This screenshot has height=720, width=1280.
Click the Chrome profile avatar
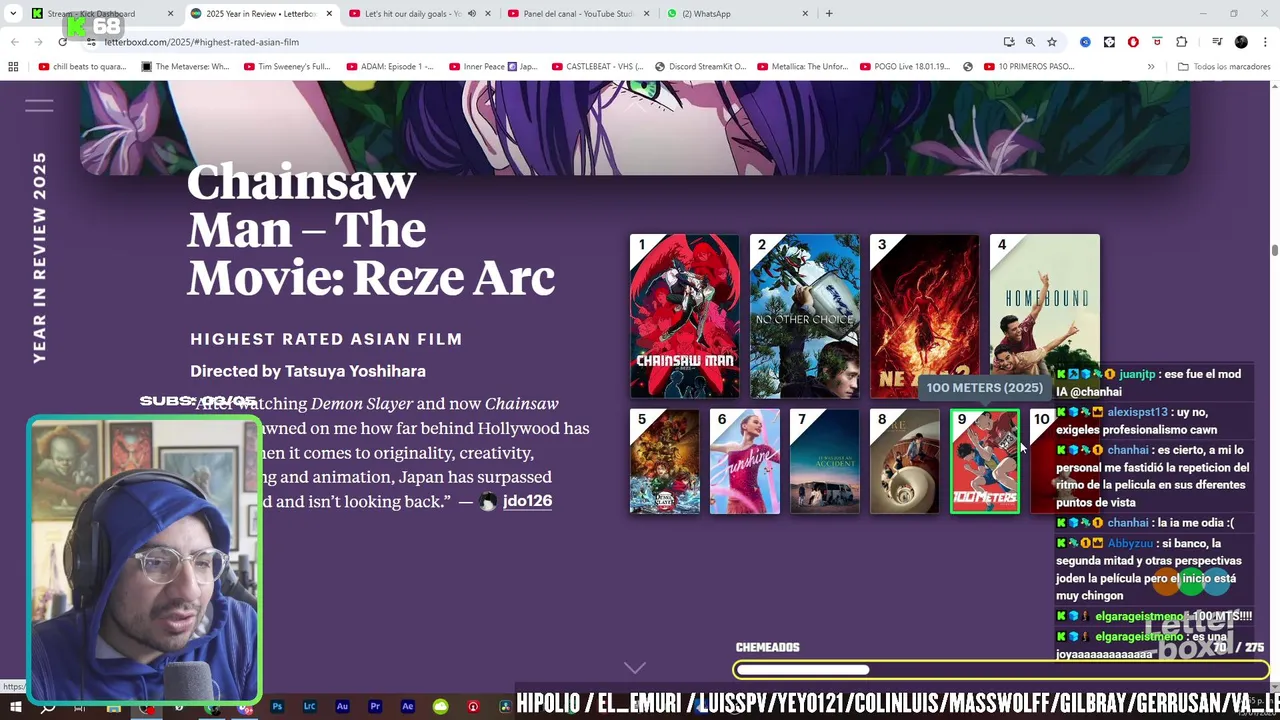coord(1241,42)
